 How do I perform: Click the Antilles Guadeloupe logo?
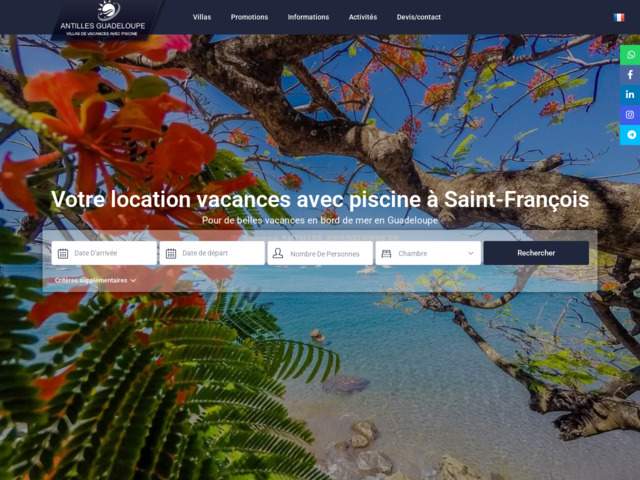[103, 19]
